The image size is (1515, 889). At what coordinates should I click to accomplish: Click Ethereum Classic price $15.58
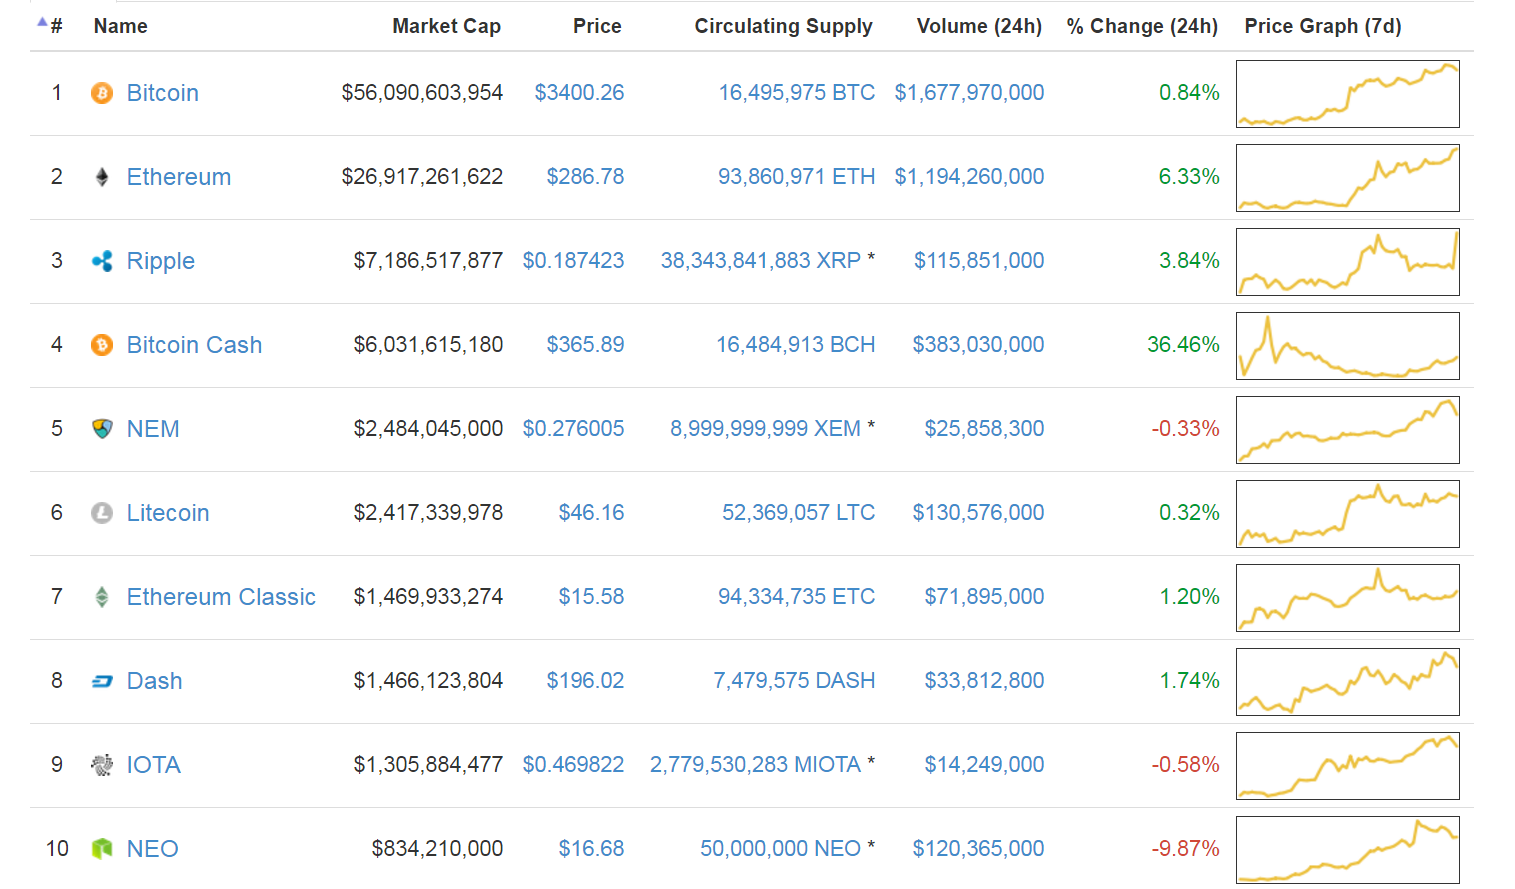pos(591,597)
